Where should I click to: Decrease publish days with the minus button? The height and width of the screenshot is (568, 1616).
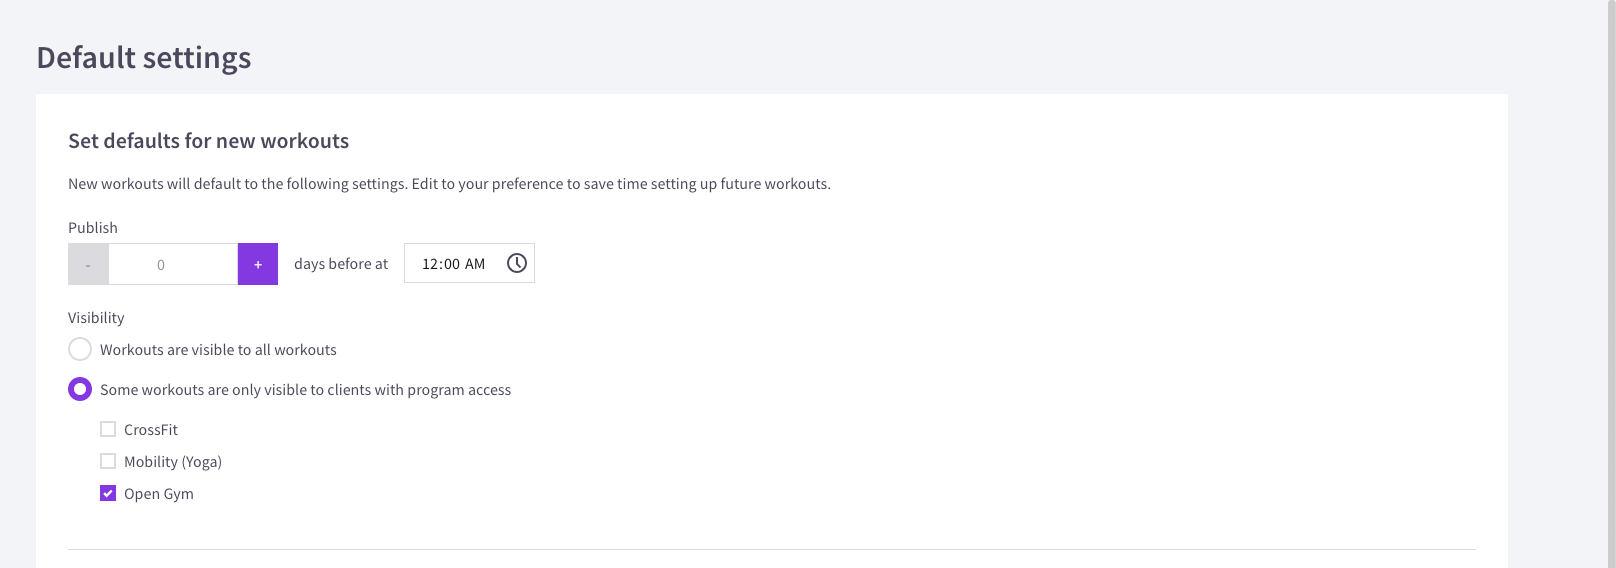coord(88,264)
